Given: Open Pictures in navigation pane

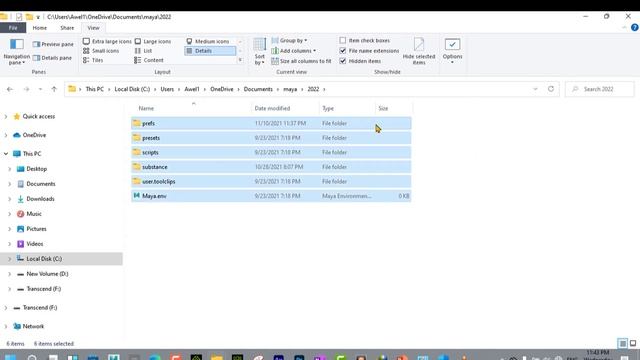Looking at the screenshot, I should 31,229.
